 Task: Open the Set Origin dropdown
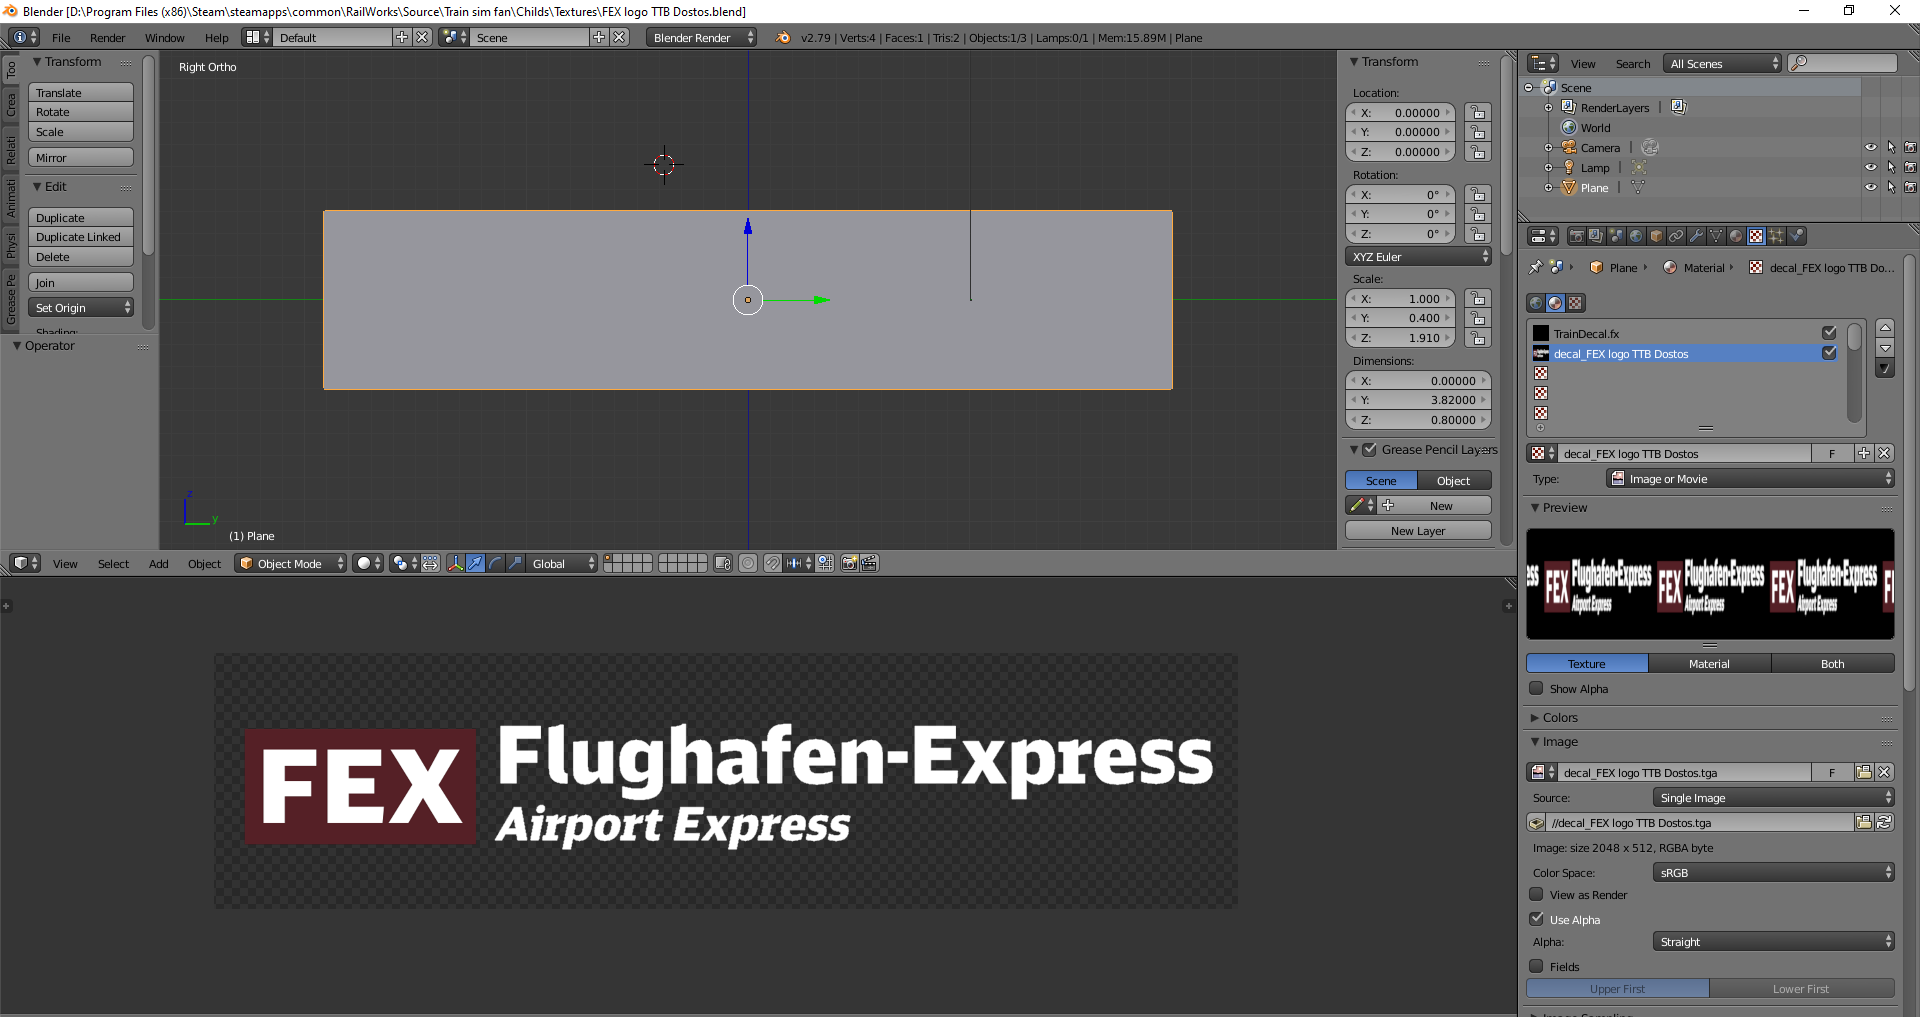[x=81, y=307]
